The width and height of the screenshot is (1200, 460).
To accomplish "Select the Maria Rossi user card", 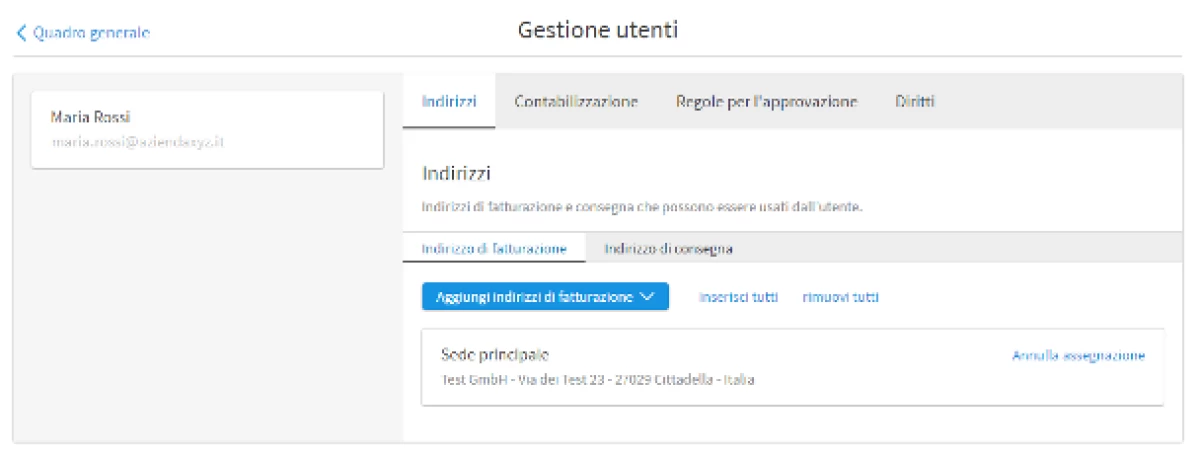I will [x=207, y=130].
